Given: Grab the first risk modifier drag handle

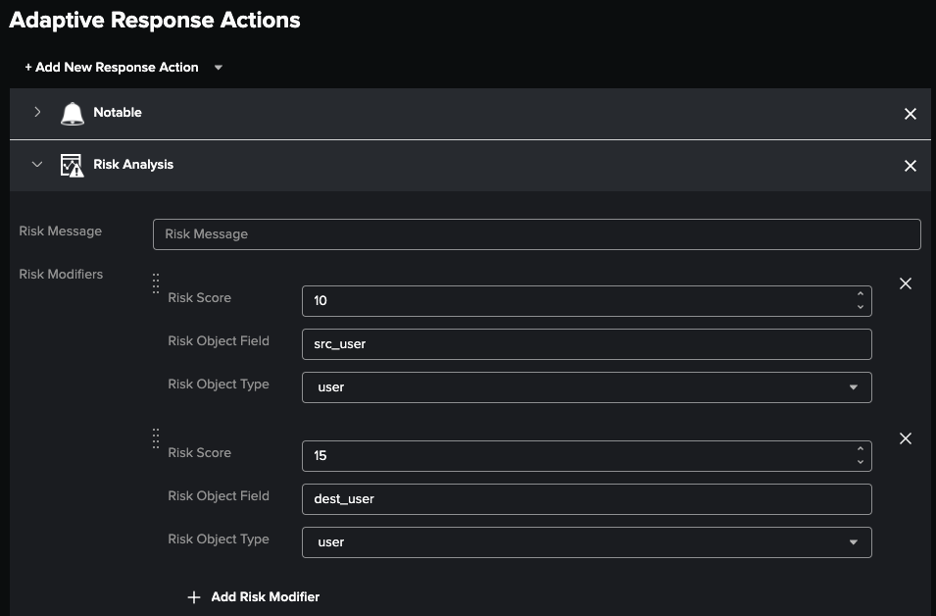Looking at the screenshot, I should tap(156, 284).
